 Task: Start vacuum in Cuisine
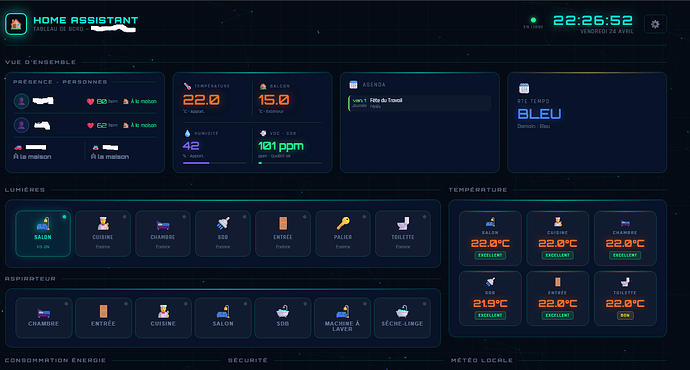coord(163,318)
